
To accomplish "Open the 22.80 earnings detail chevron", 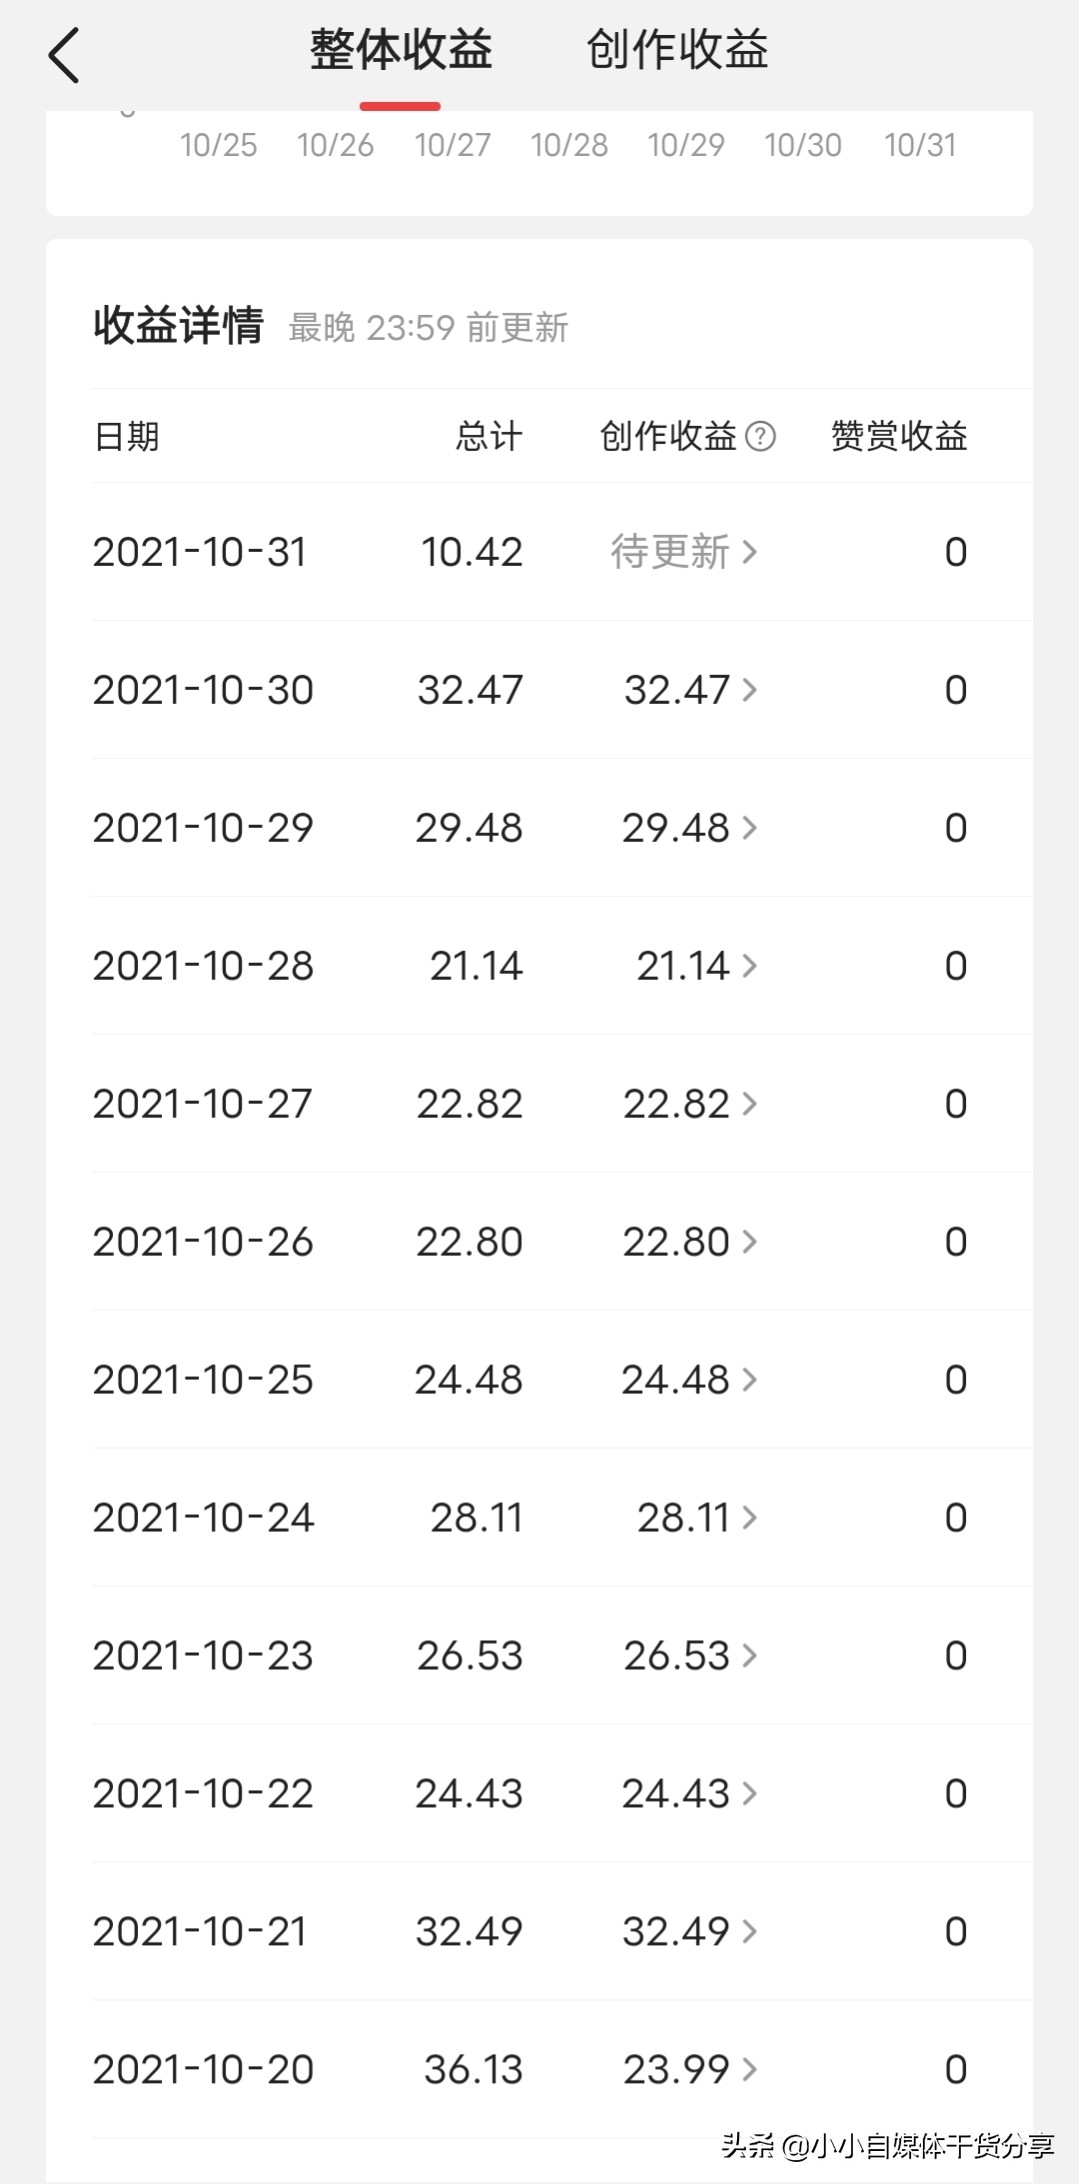I will coord(749,1242).
